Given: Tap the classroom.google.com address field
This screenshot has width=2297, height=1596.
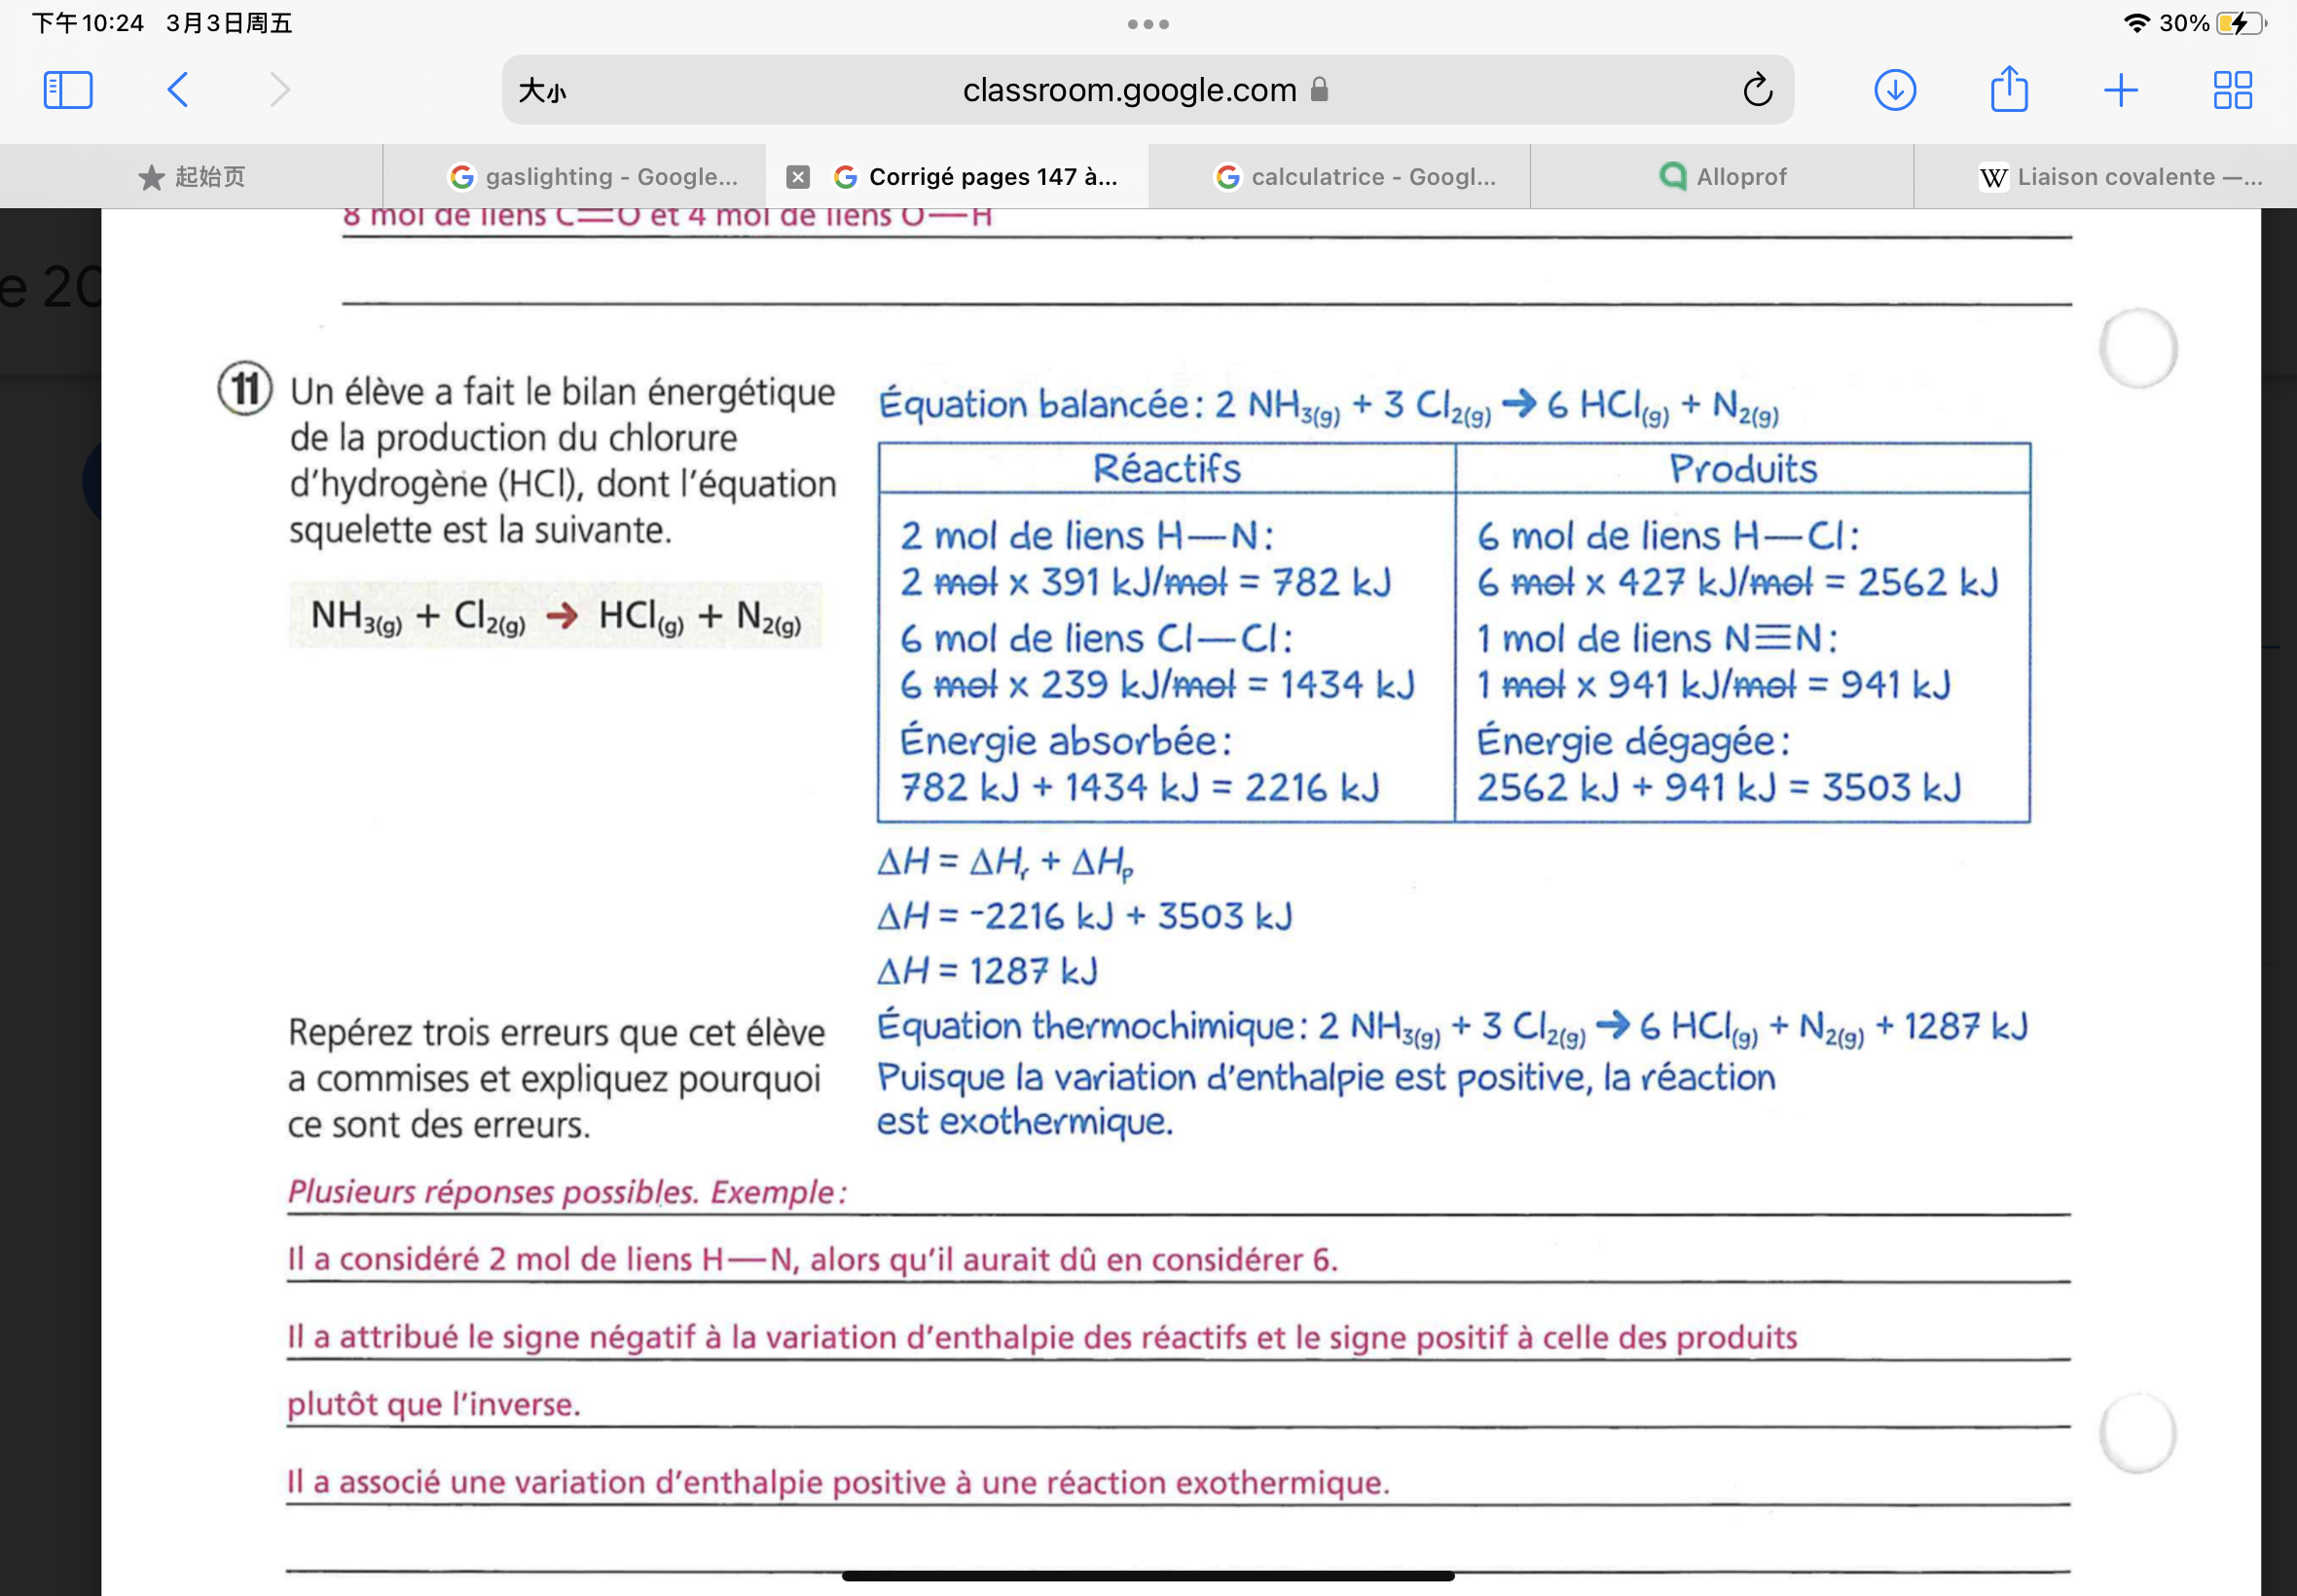Looking at the screenshot, I should [x=1130, y=90].
